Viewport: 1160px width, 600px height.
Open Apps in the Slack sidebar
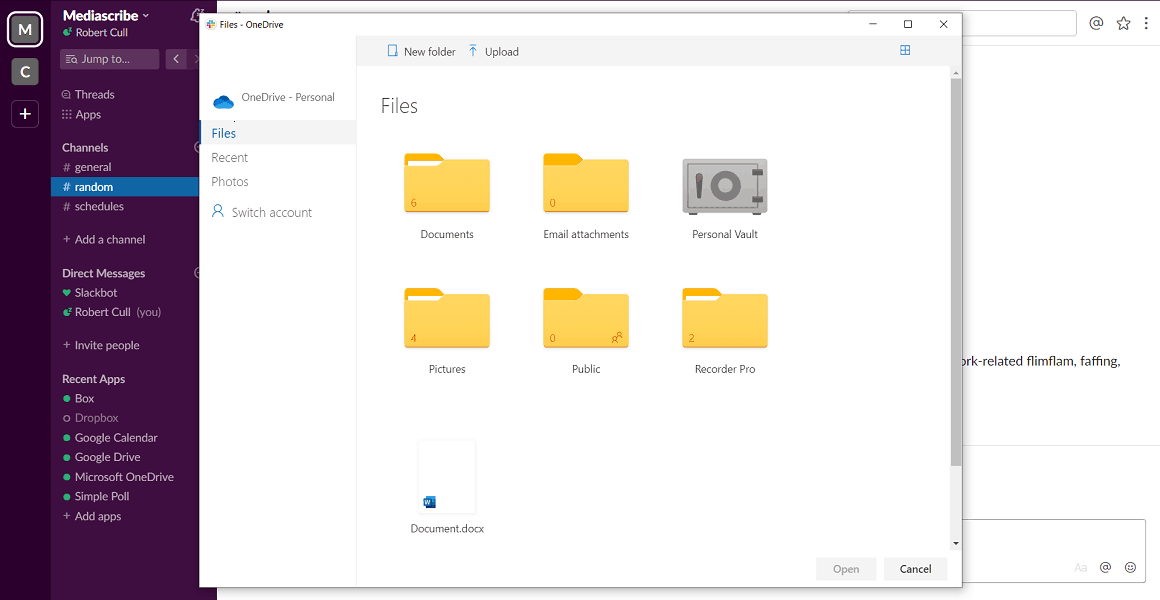[x=81, y=114]
